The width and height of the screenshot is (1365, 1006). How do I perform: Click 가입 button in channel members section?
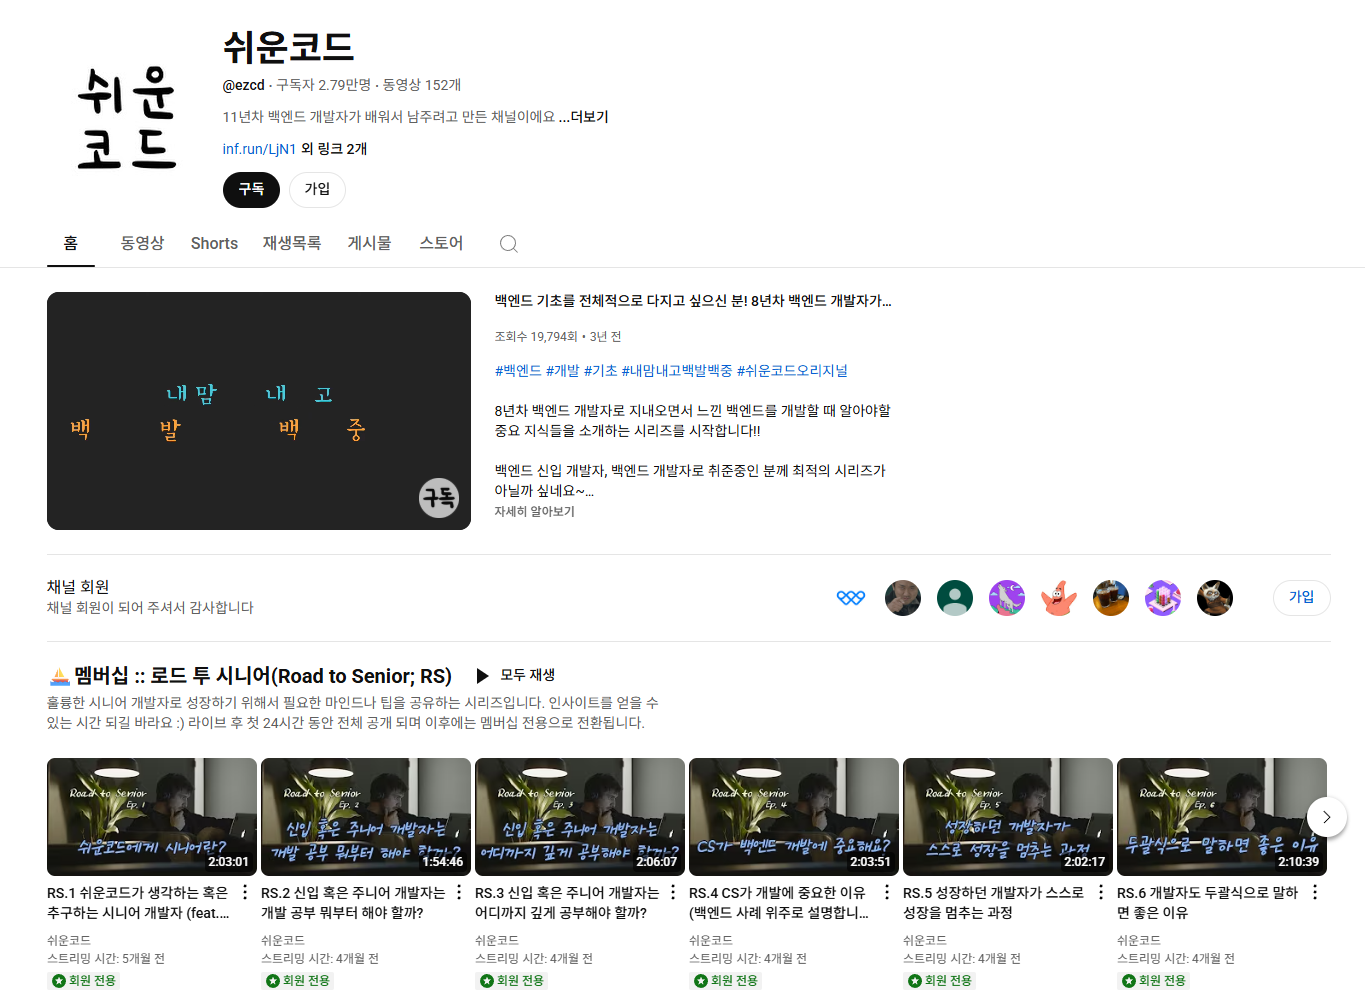pyautogui.click(x=1301, y=597)
